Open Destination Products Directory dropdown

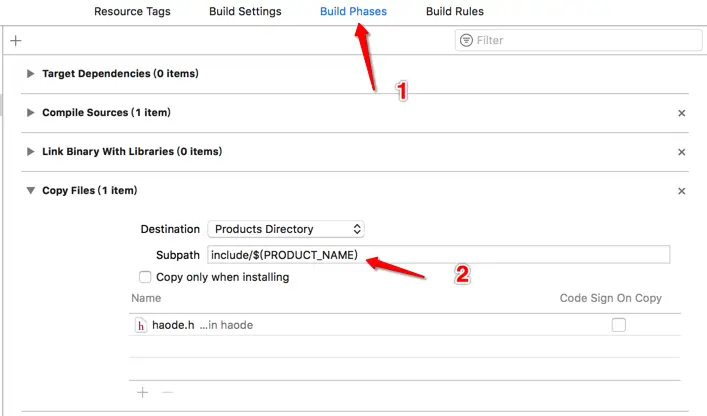pyautogui.click(x=286, y=229)
